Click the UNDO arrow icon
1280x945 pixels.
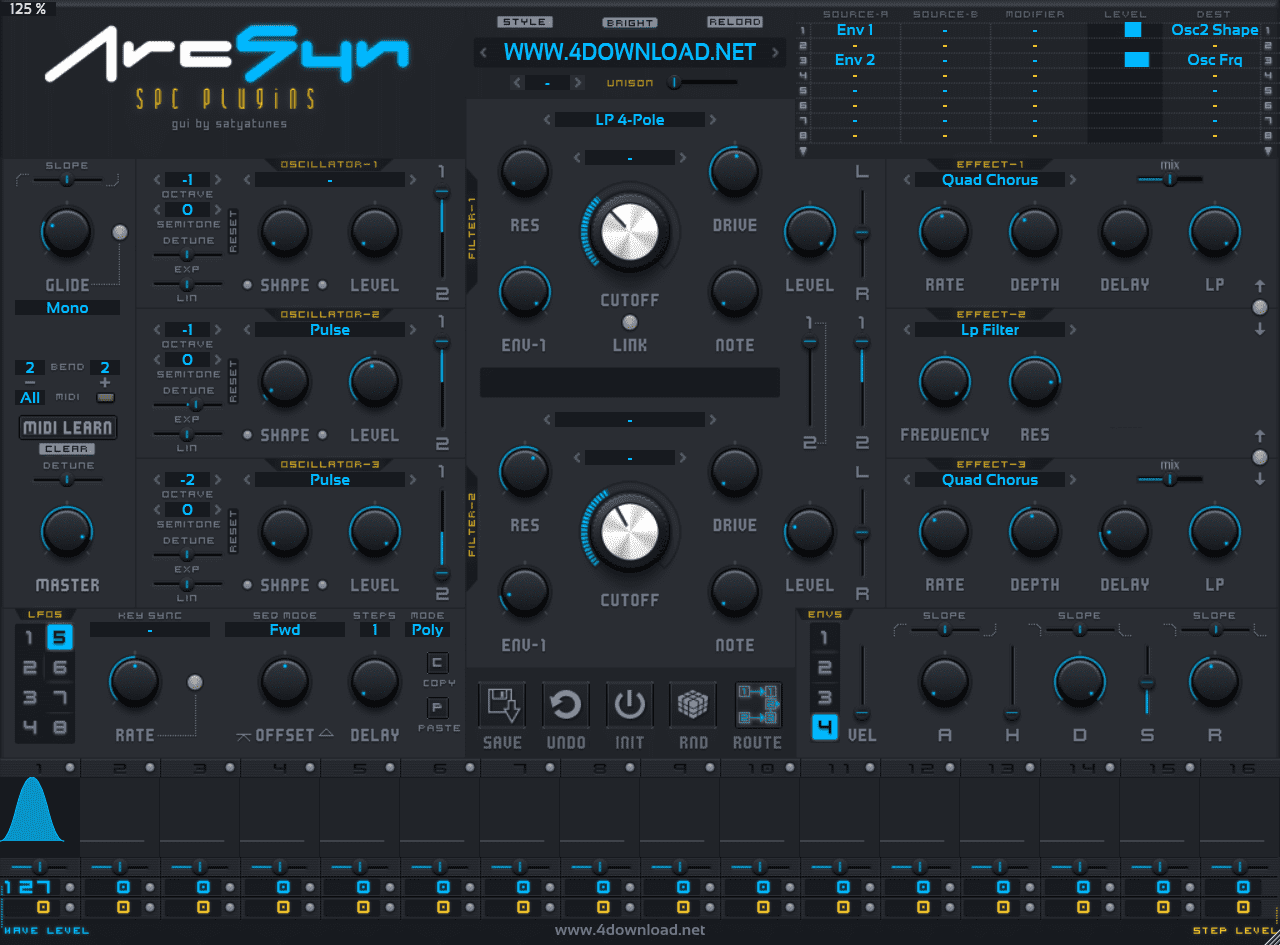click(565, 706)
